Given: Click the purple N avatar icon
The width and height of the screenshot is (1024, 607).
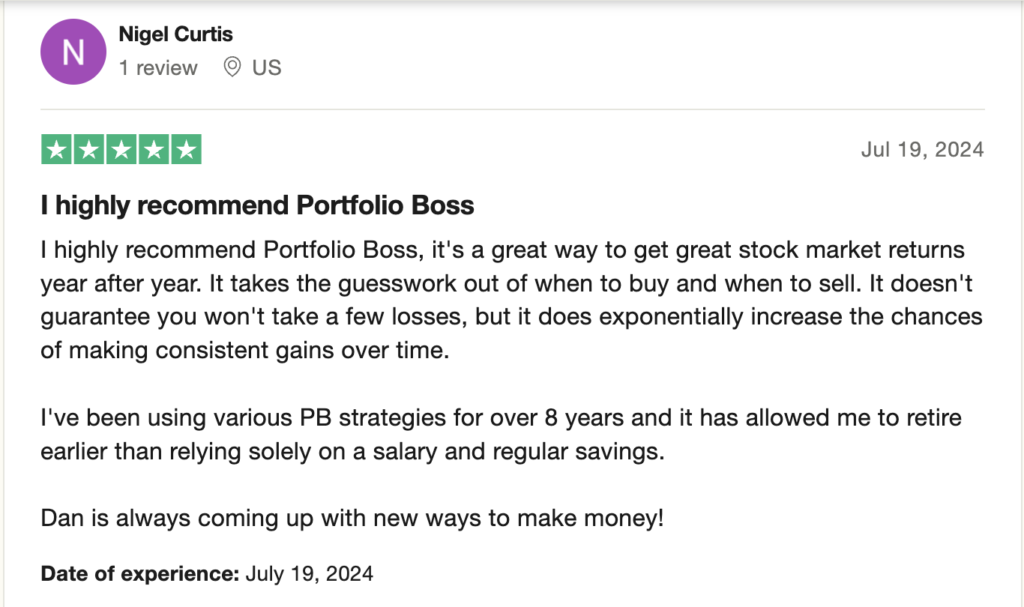Looking at the screenshot, I should tap(73, 52).
